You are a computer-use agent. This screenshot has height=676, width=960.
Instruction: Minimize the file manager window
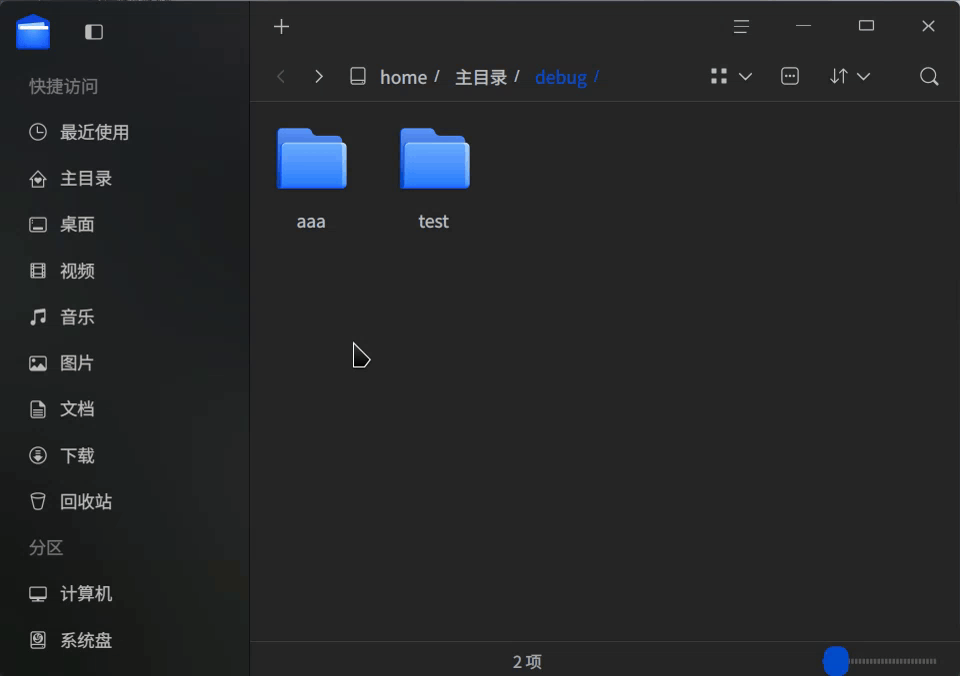tap(803, 26)
